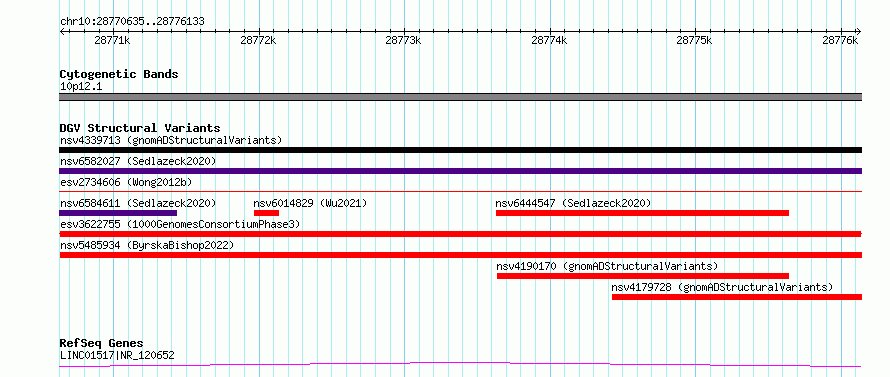Click the thin red esv2734606 line
The width and height of the screenshot is (890, 377).
click(460, 192)
